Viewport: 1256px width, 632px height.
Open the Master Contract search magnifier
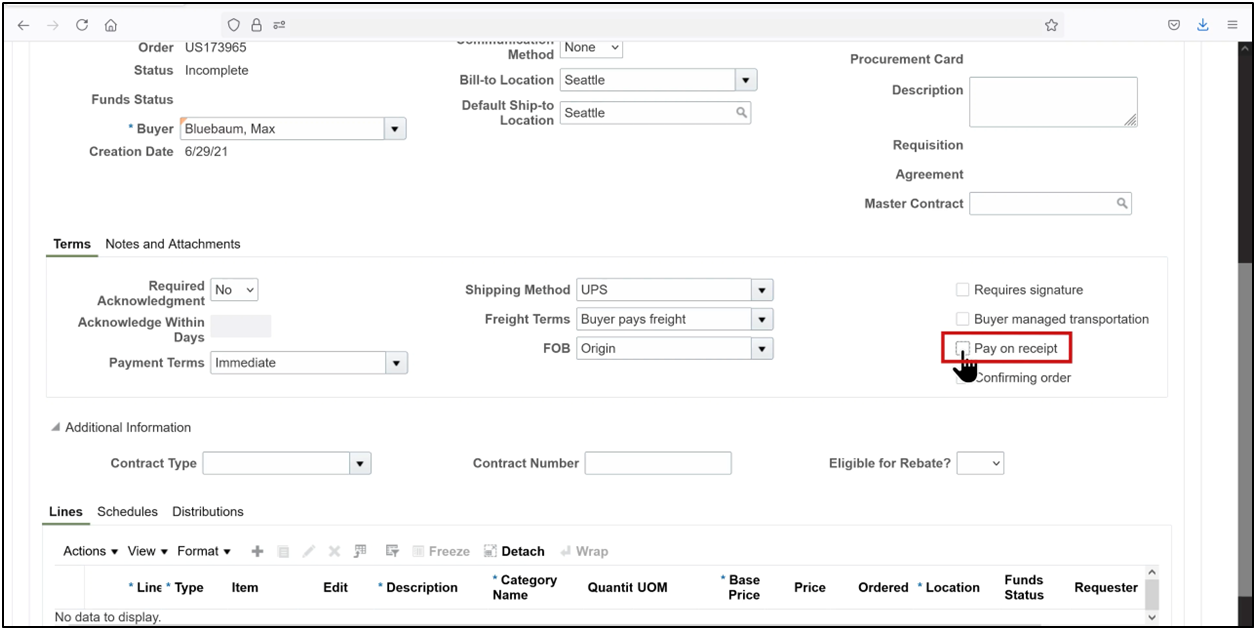point(1124,203)
